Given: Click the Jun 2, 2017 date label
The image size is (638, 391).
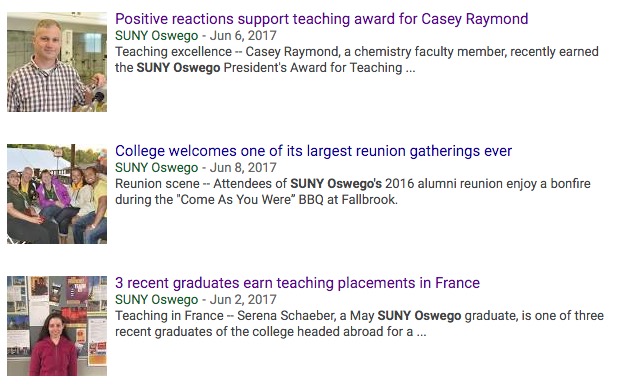Looking at the screenshot, I should click(x=243, y=299).
